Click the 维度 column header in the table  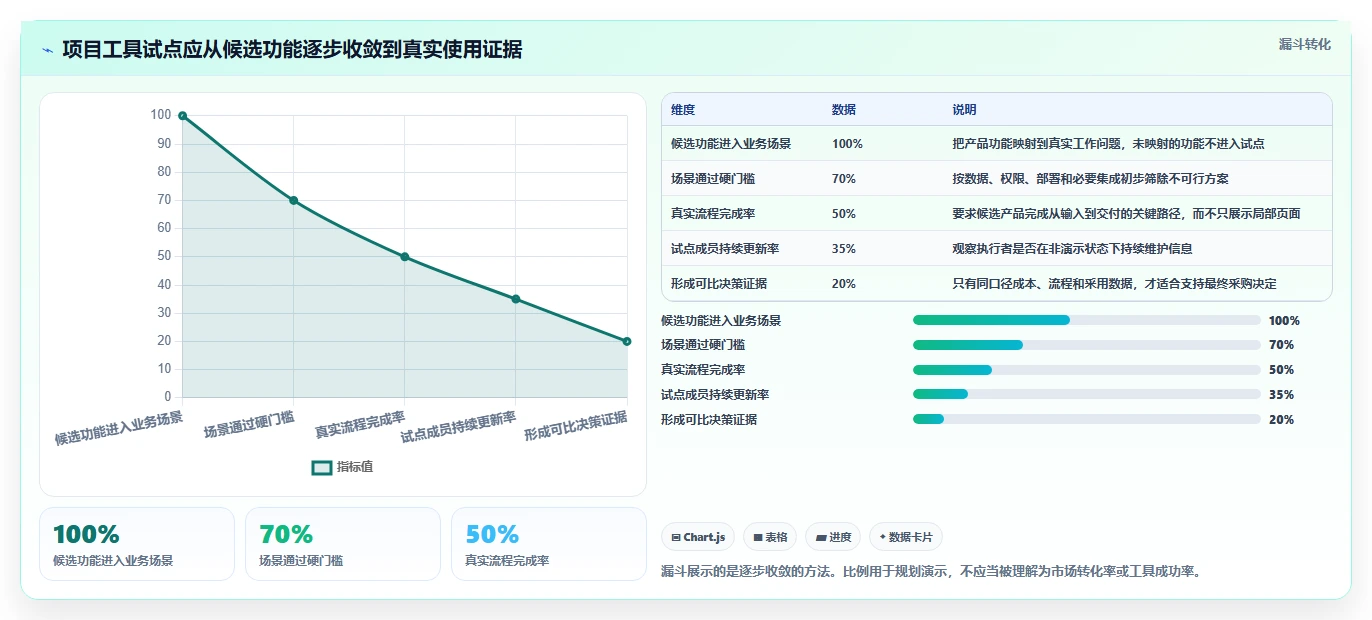683,110
